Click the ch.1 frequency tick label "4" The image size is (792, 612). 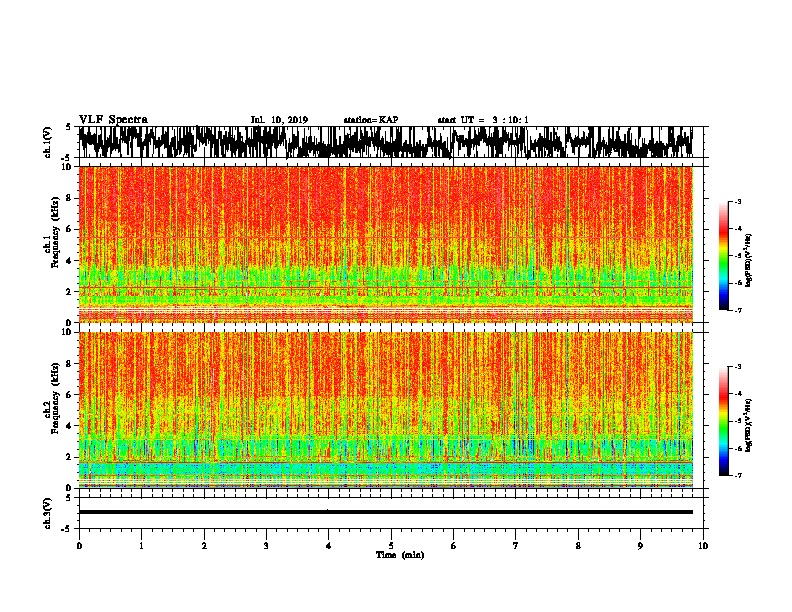tap(69, 261)
